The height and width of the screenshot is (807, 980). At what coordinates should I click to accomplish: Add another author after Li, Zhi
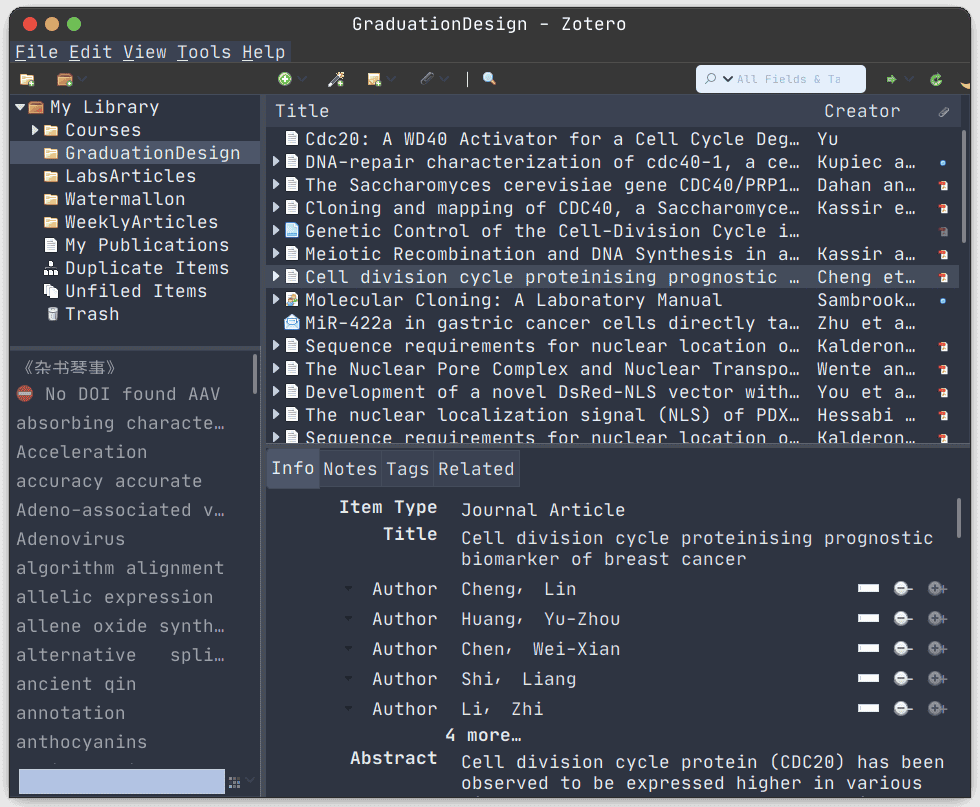point(937,708)
